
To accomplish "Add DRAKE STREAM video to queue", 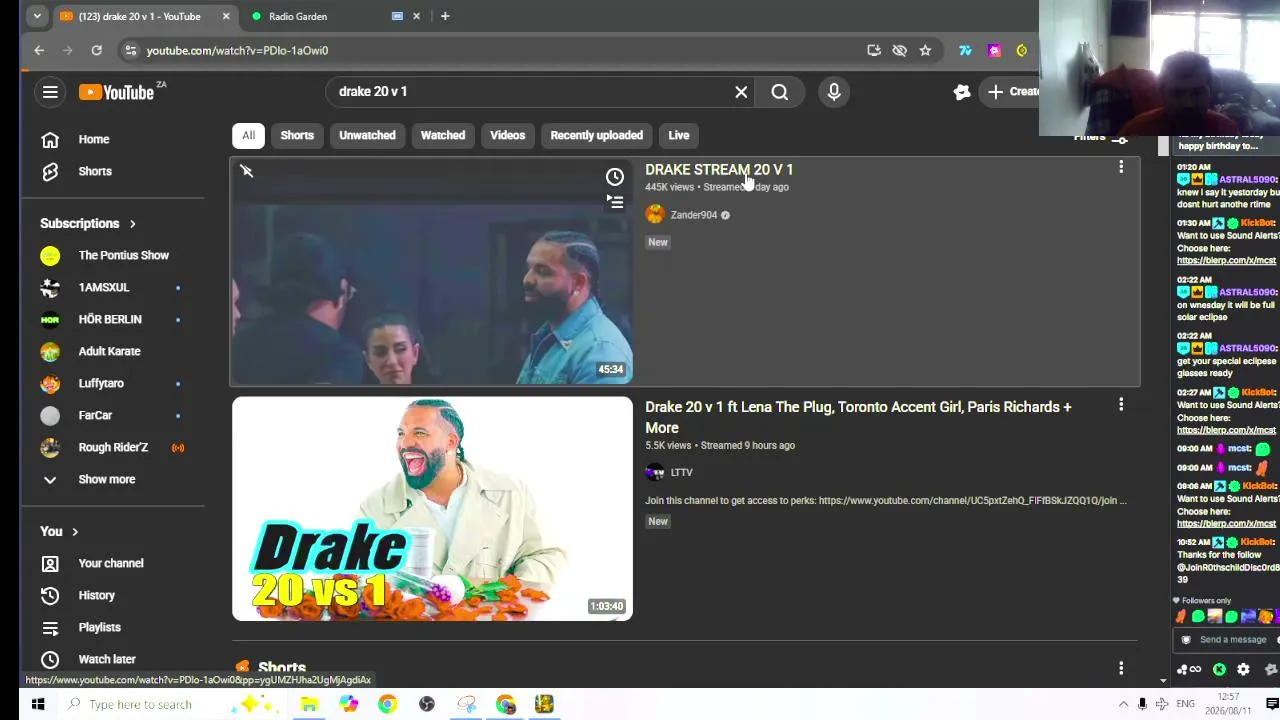I will click(x=615, y=202).
